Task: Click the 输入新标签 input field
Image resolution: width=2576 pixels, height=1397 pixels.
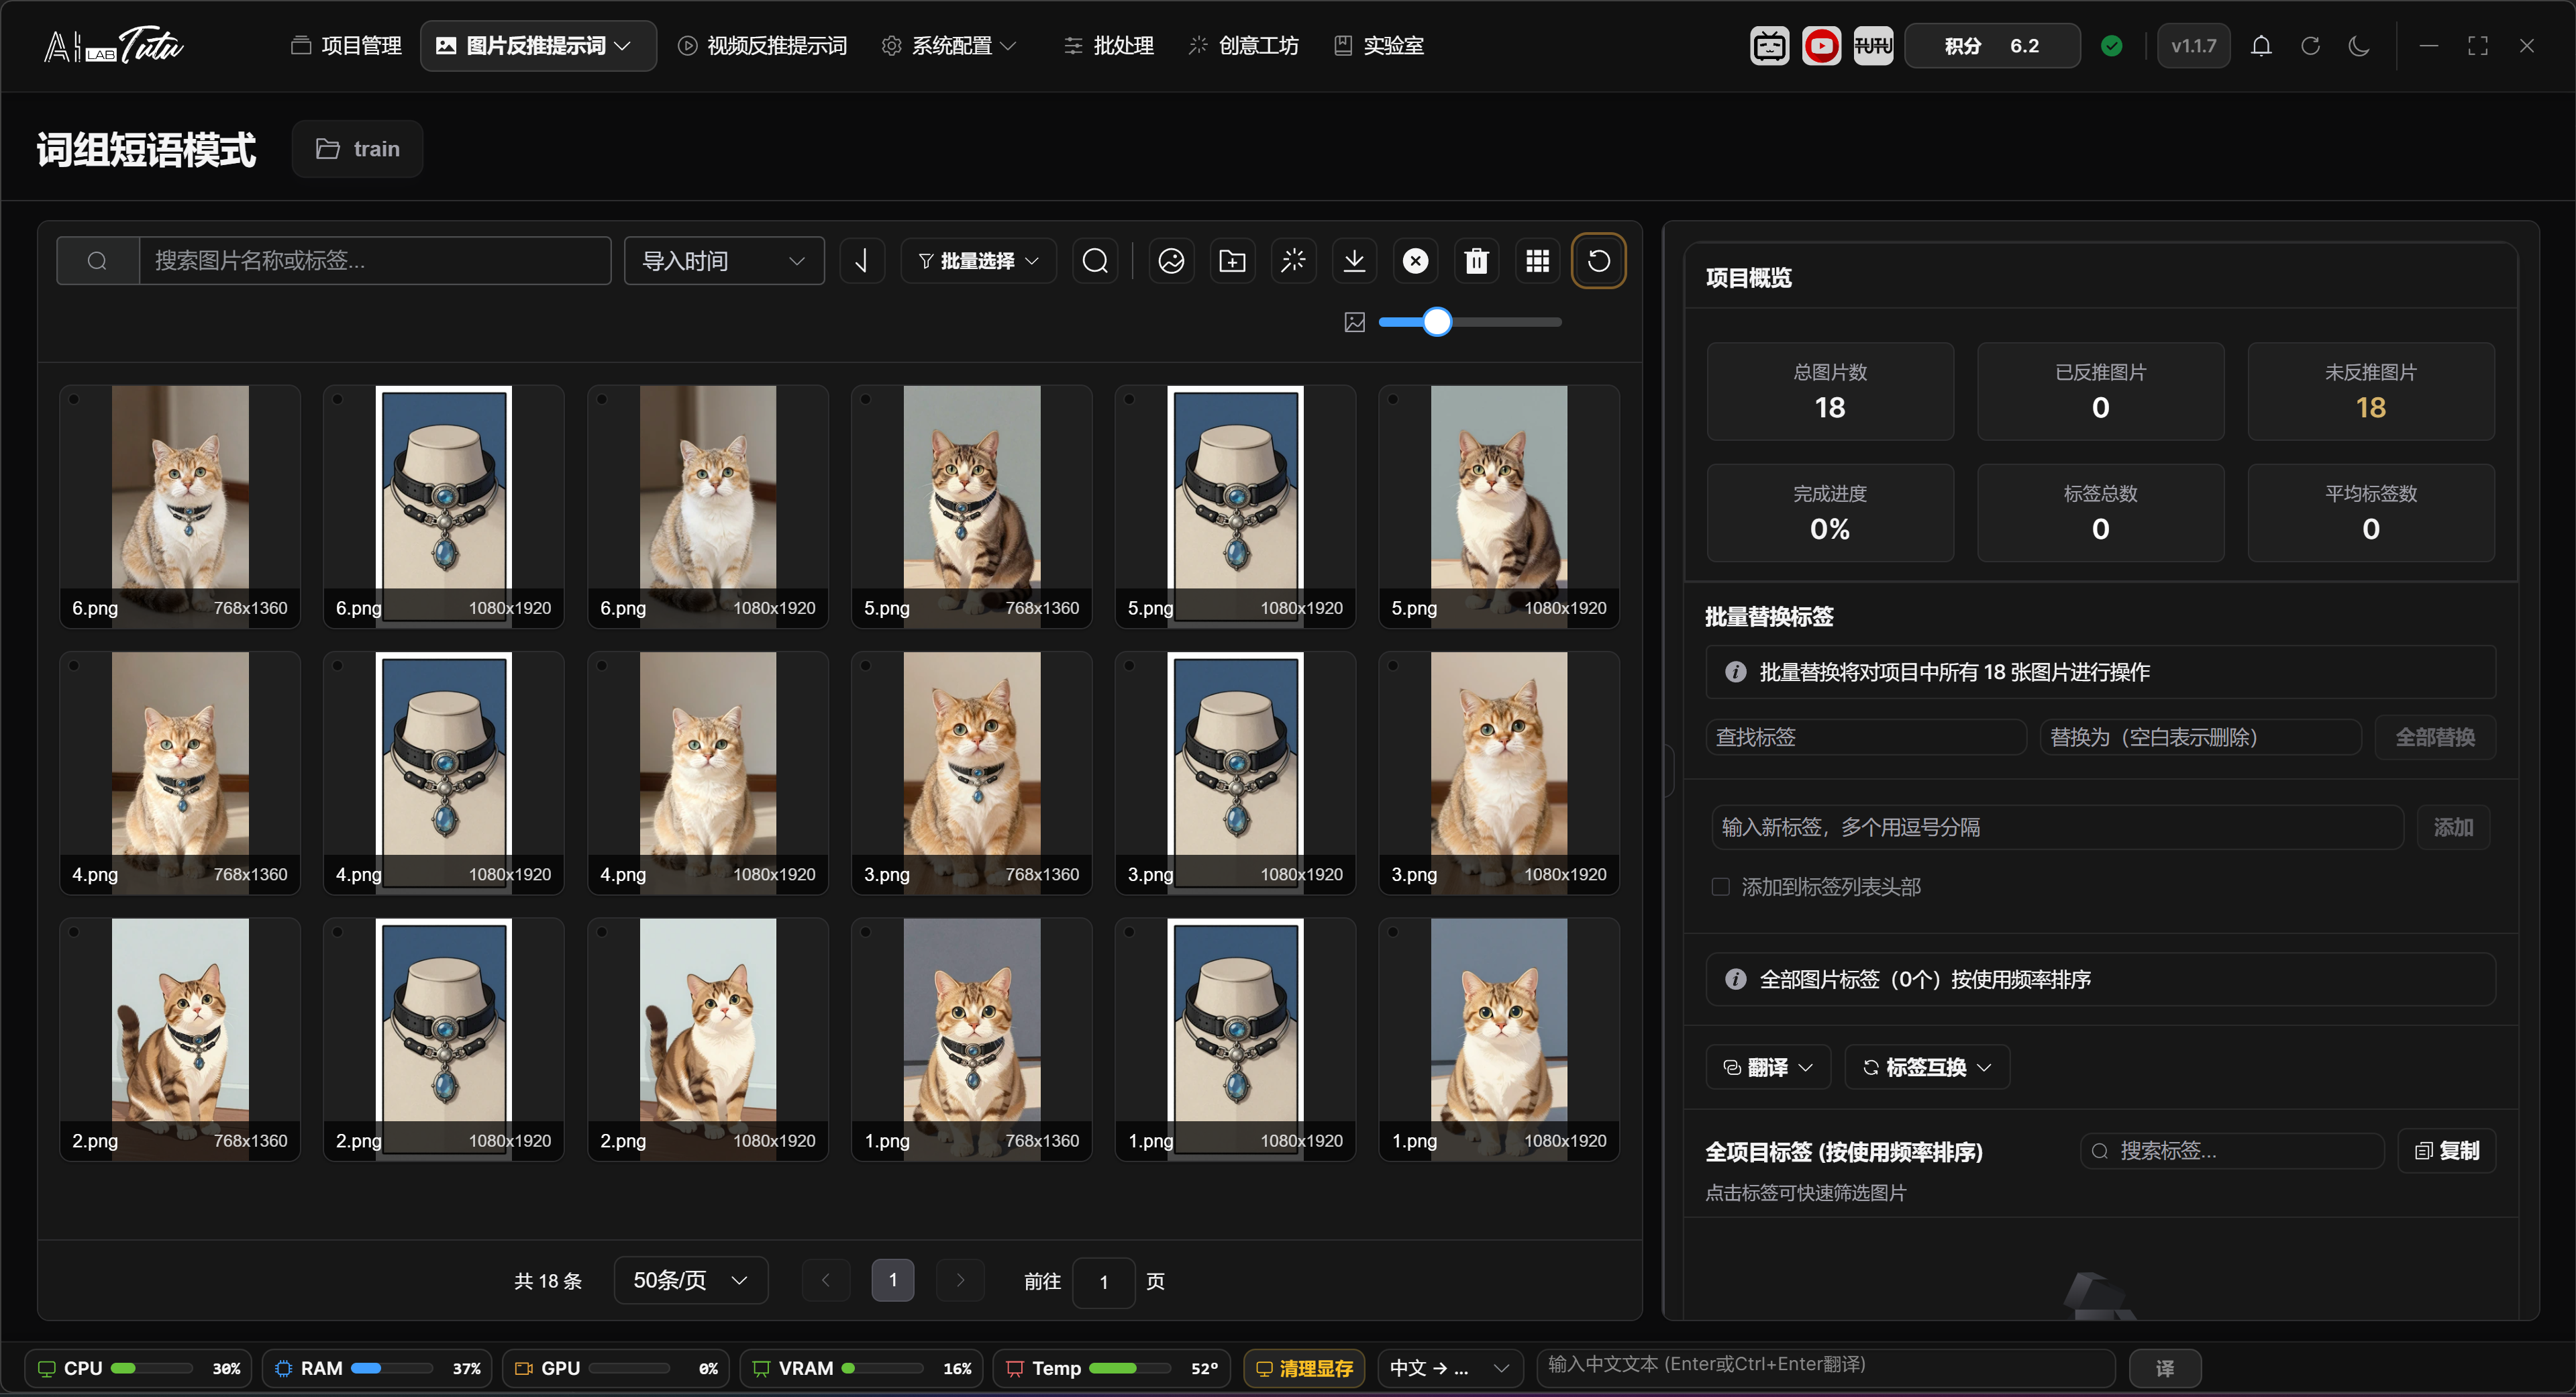Action: coord(2057,828)
